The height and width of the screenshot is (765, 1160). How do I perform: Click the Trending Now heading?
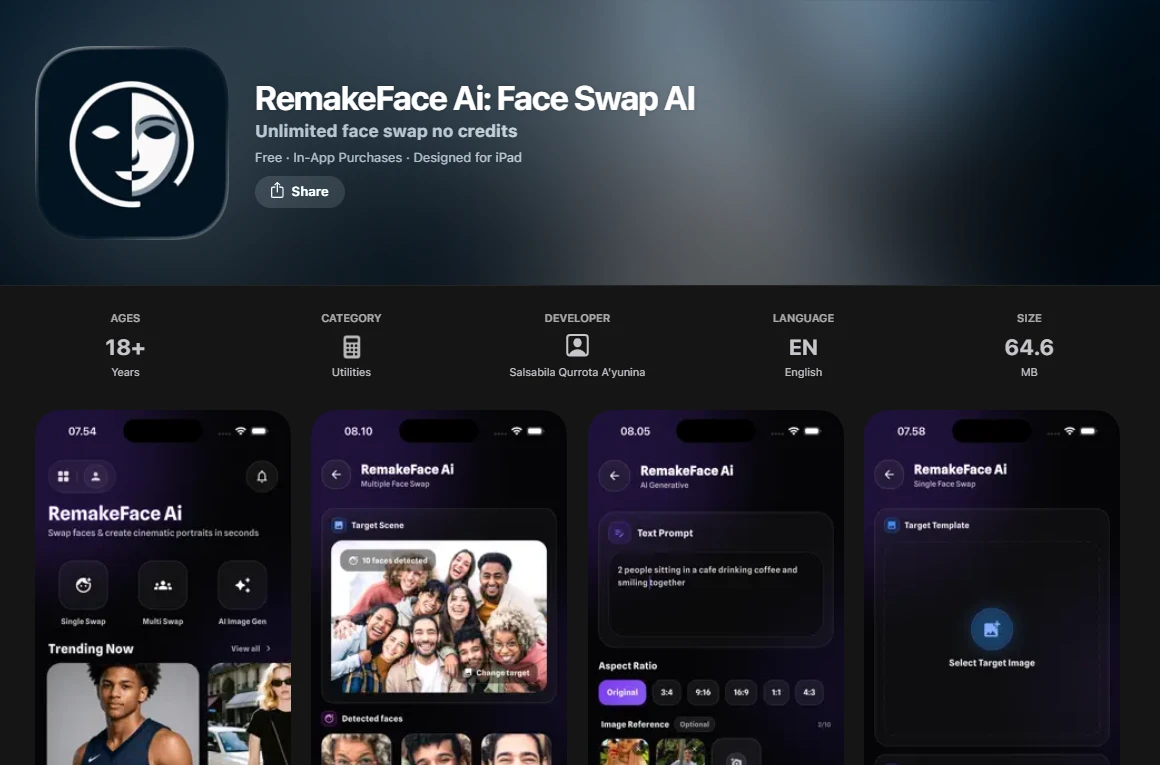91,649
